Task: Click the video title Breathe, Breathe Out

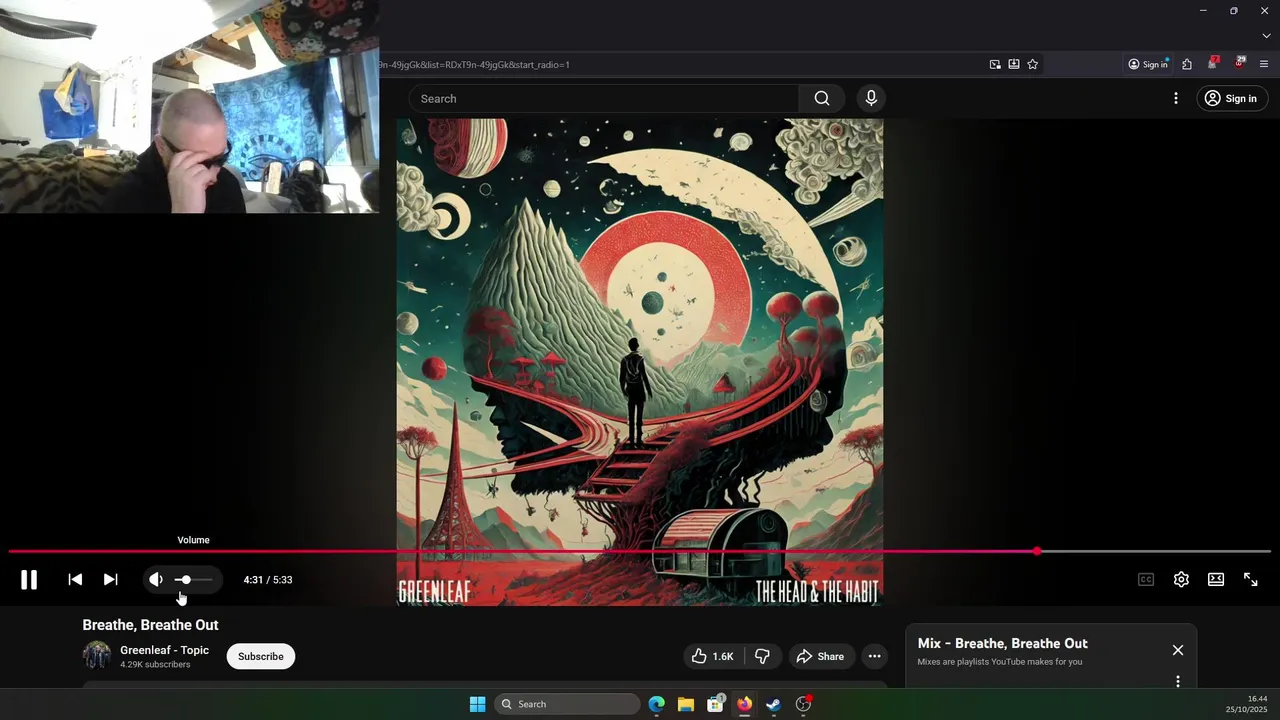Action: click(x=150, y=625)
